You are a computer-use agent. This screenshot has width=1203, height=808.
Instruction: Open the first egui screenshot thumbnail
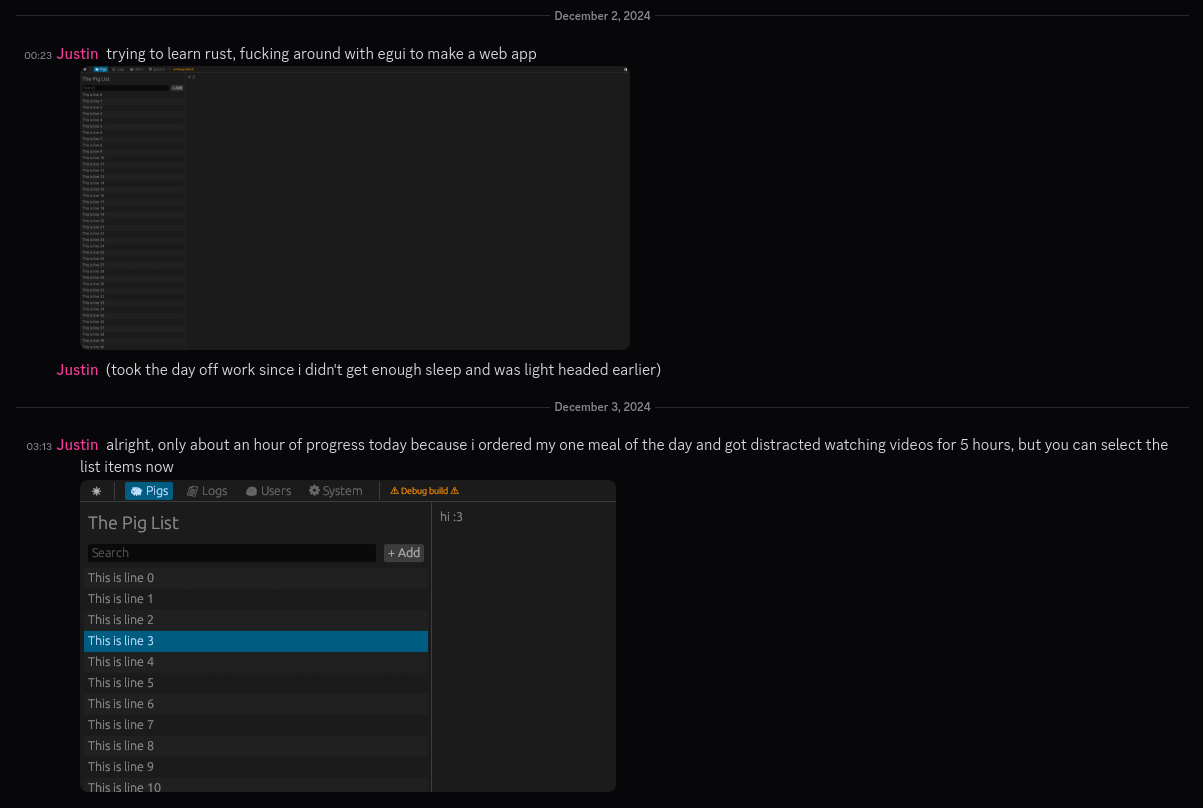pos(355,208)
